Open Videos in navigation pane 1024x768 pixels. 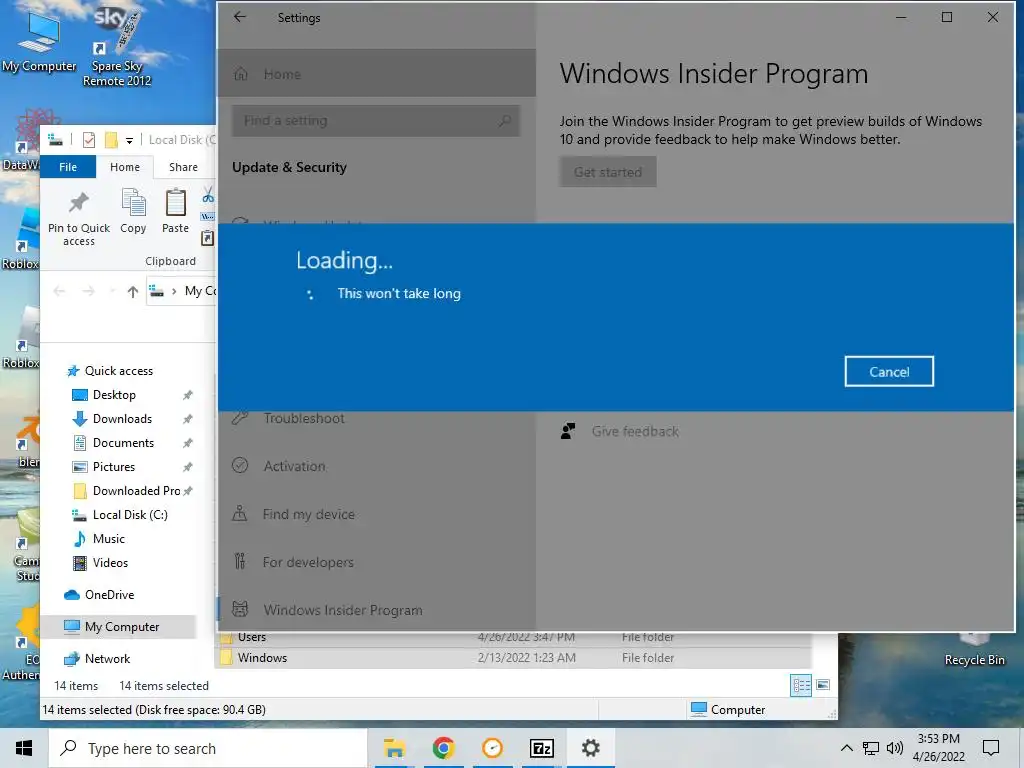110,563
